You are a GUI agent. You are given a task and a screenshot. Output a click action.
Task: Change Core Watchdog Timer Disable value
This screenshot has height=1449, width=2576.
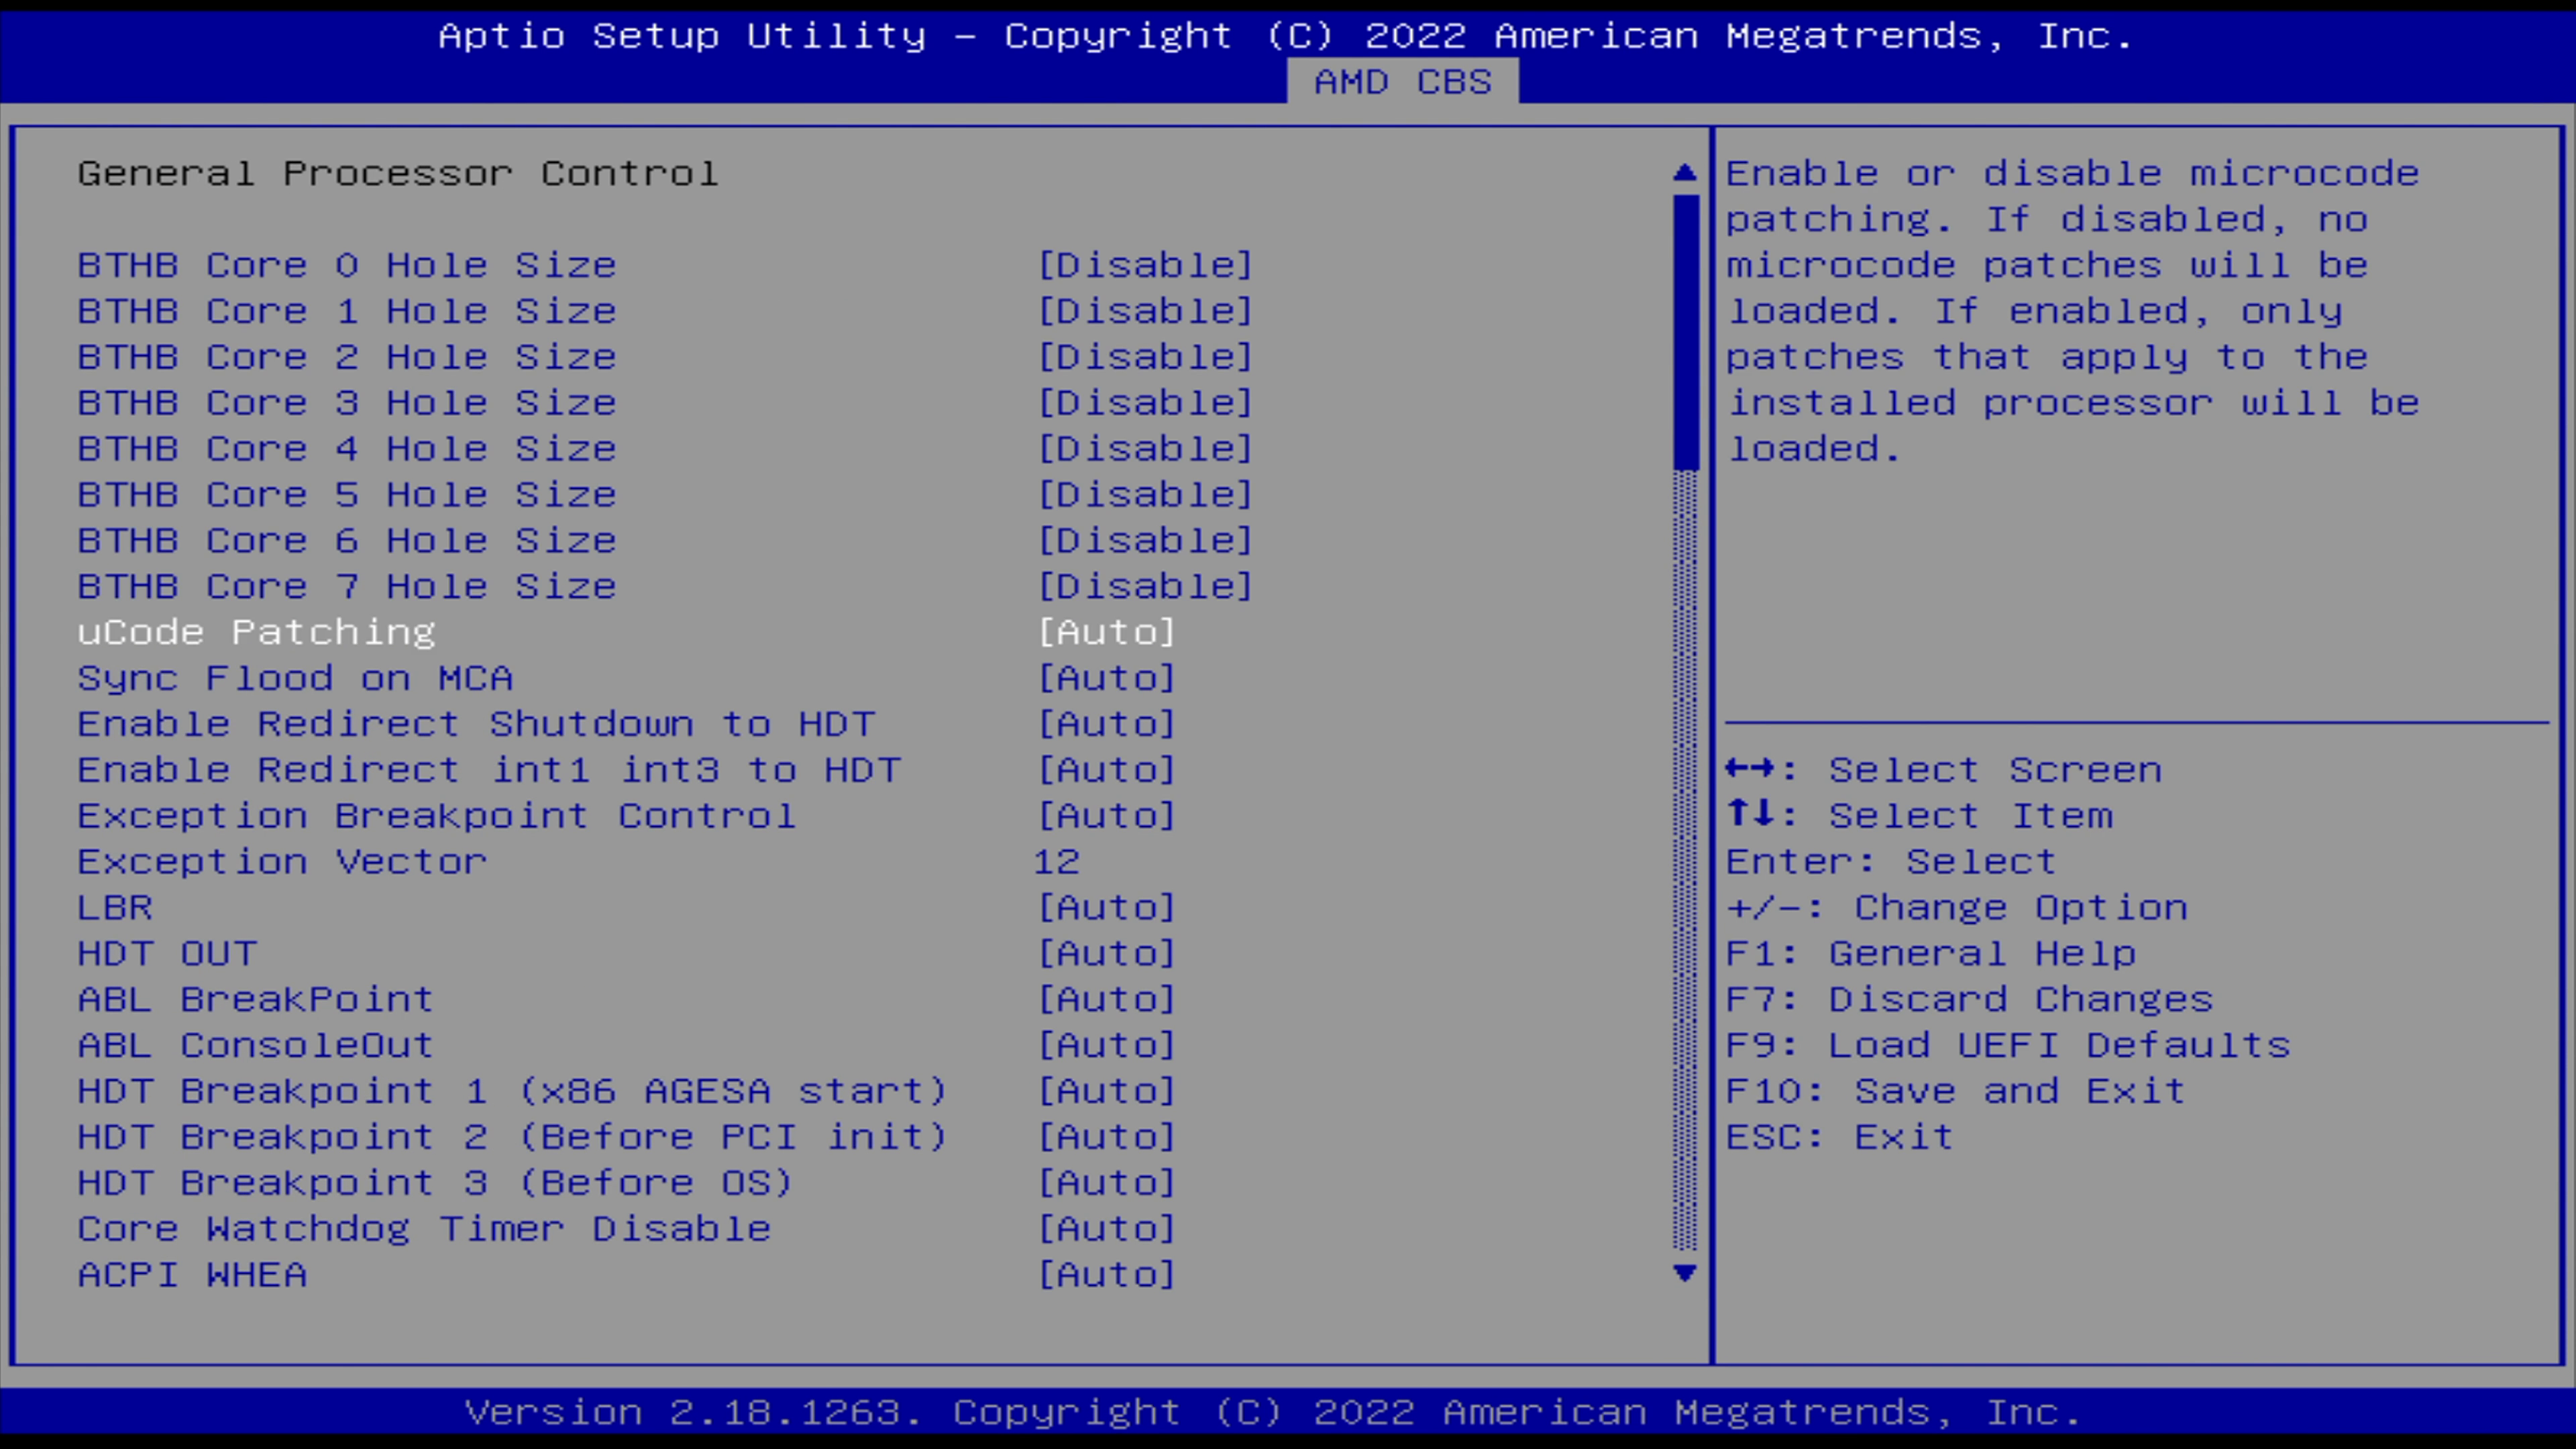pyautogui.click(x=1106, y=1229)
